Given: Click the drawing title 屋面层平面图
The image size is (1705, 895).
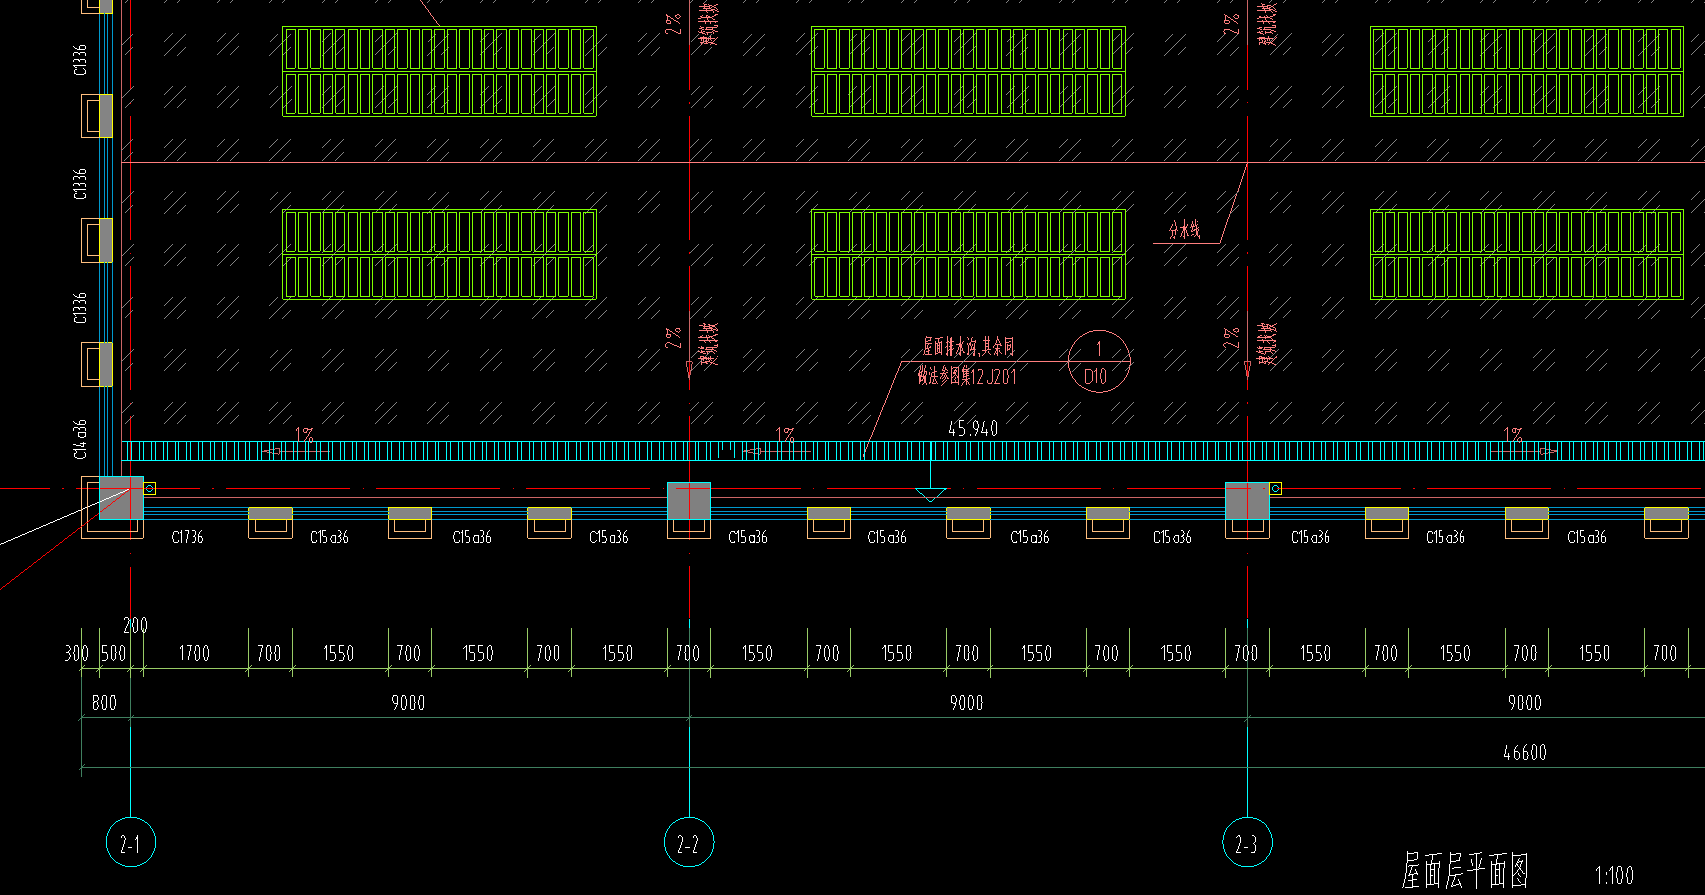Looking at the screenshot, I should tap(1465, 871).
